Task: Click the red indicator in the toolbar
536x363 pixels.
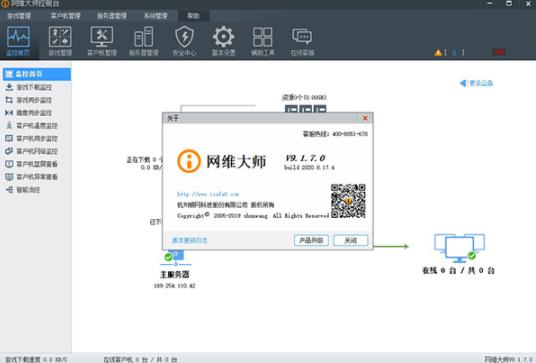Action: [x=499, y=52]
